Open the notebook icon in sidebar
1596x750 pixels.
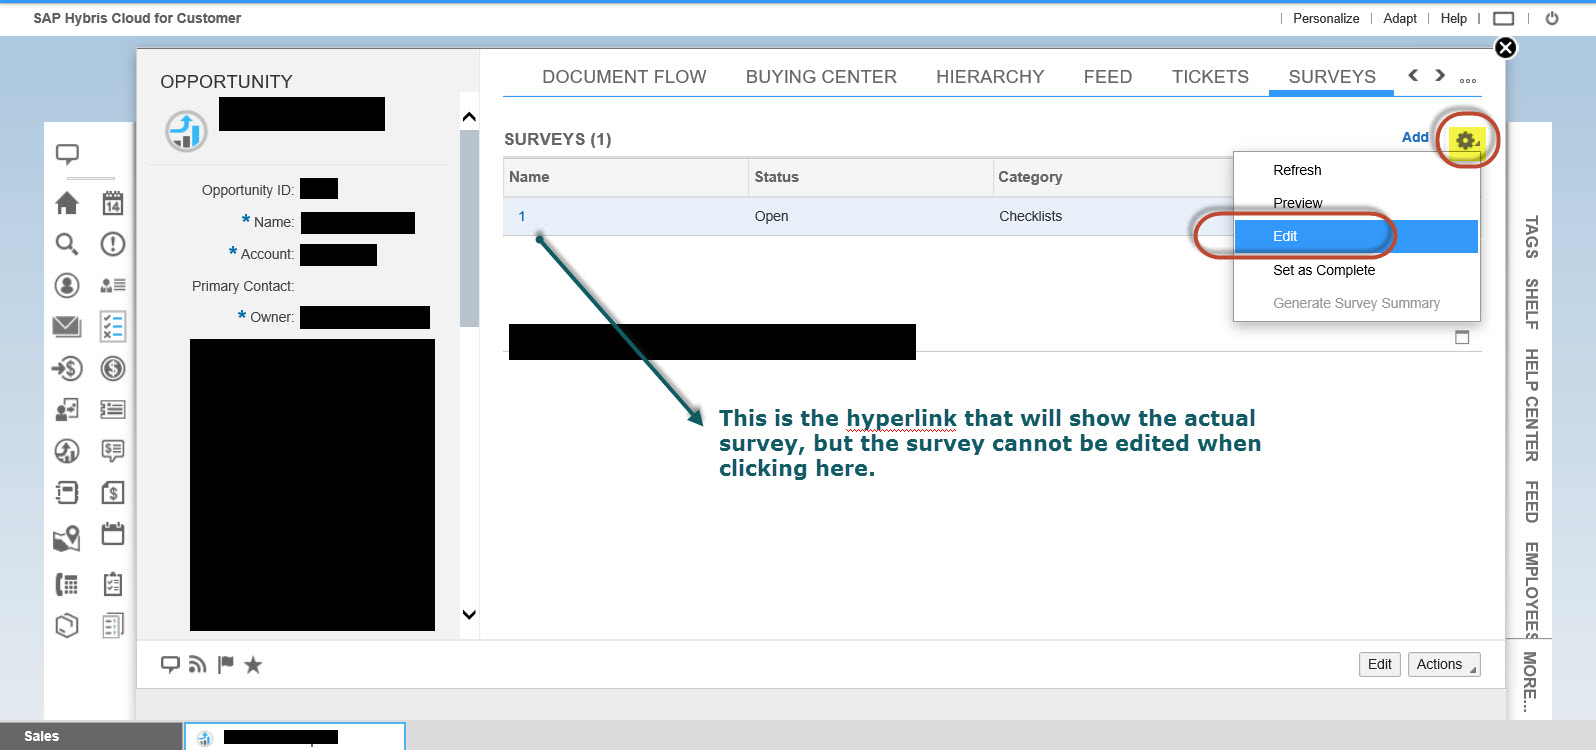coord(67,492)
